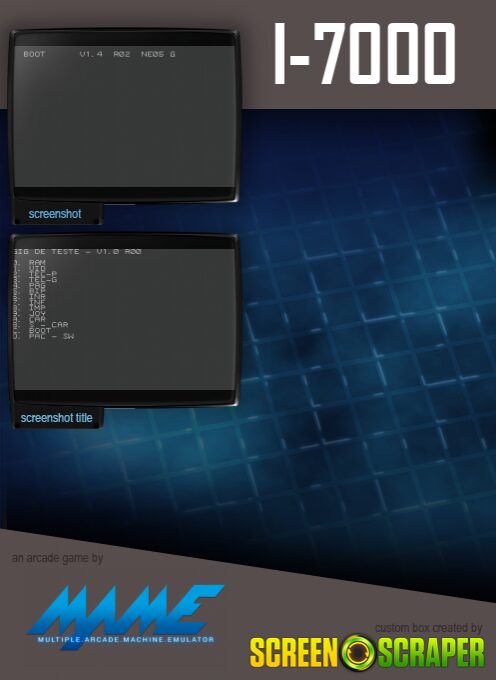Click the 'MULTIPLE ARCADE MACHINE EMULATOR' tagline
The height and width of the screenshot is (680, 496).
pos(126,640)
